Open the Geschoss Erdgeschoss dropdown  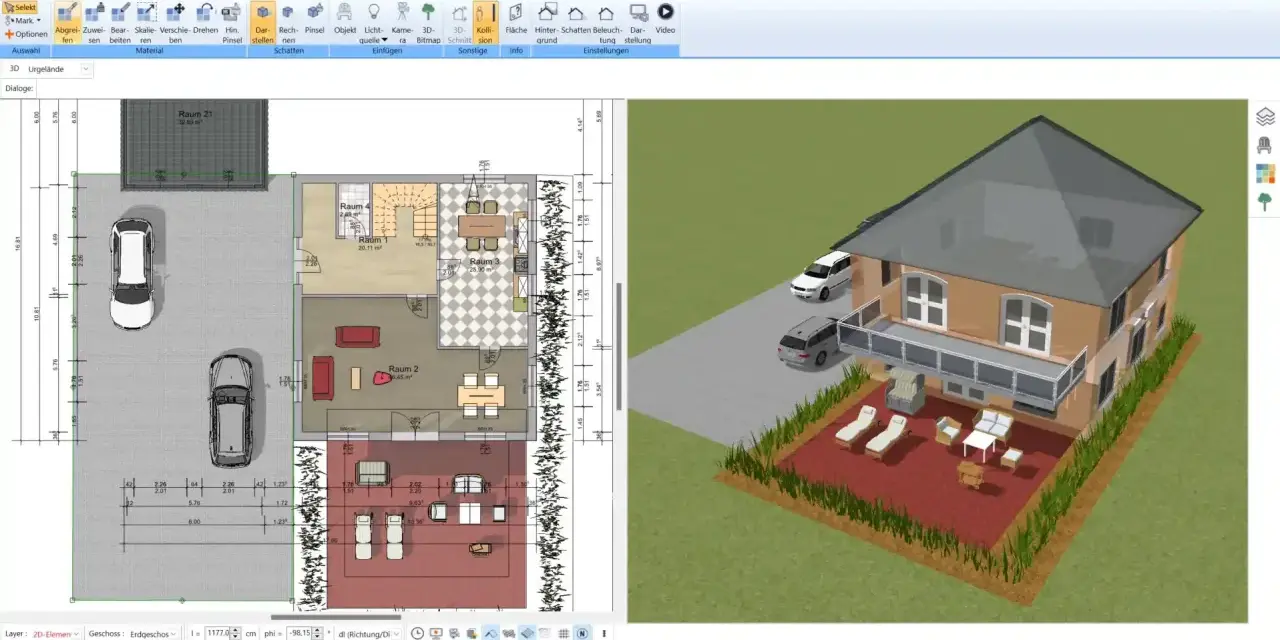[x=152, y=633]
